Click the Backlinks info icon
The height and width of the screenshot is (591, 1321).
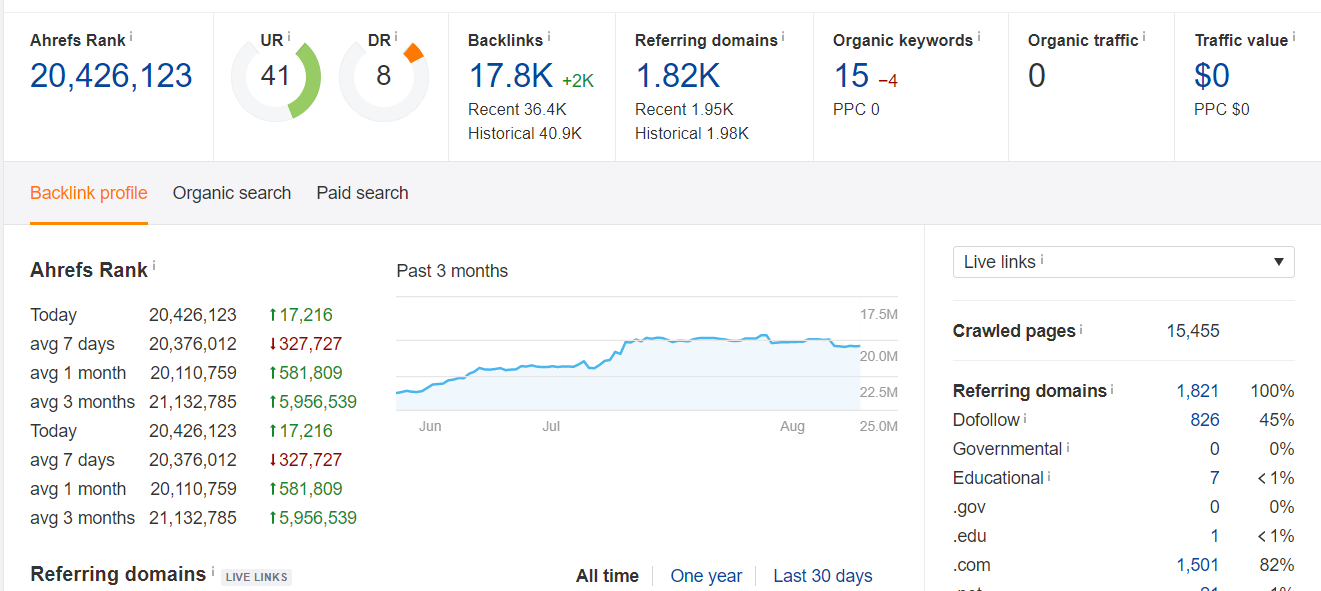pos(549,36)
